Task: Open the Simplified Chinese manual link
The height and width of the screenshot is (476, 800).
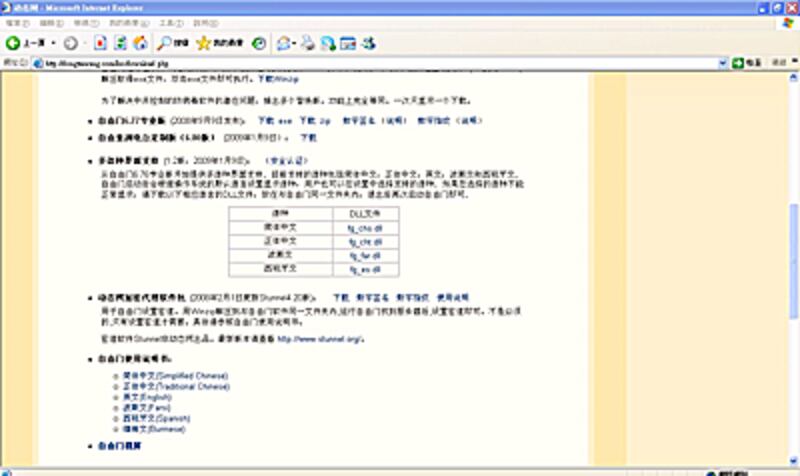Action: [x=176, y=376]
